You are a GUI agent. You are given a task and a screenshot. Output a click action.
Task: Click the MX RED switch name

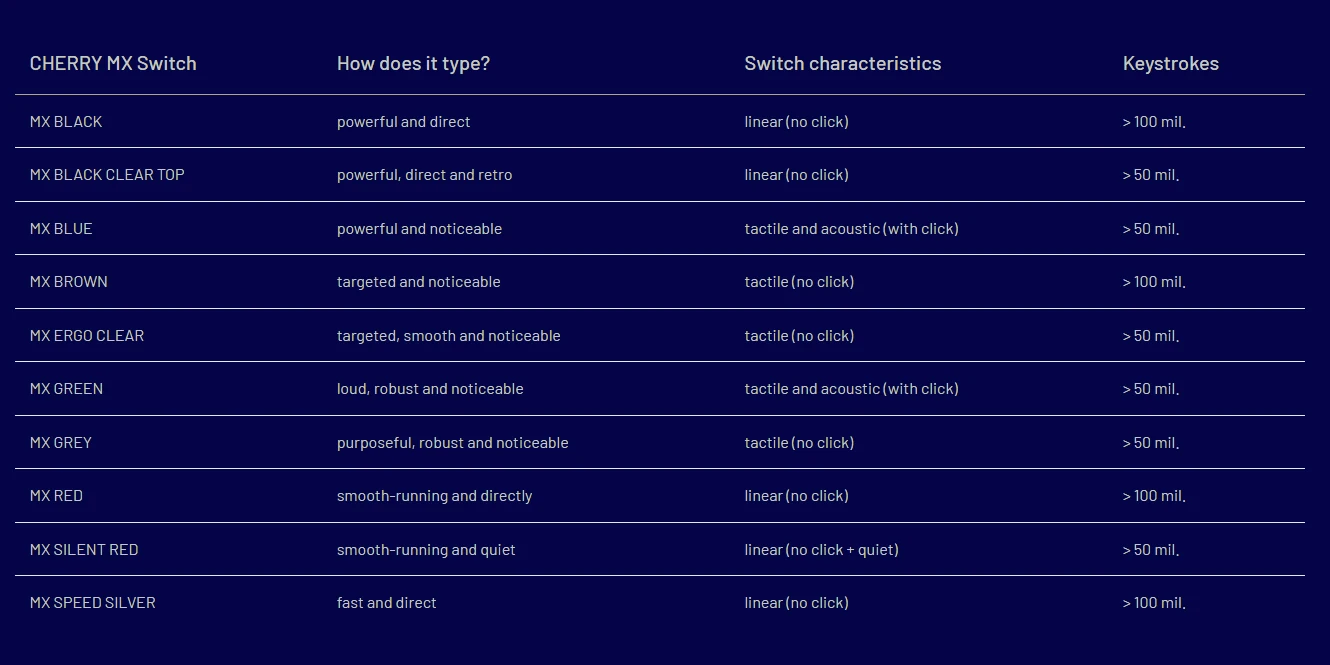[56, 496]
